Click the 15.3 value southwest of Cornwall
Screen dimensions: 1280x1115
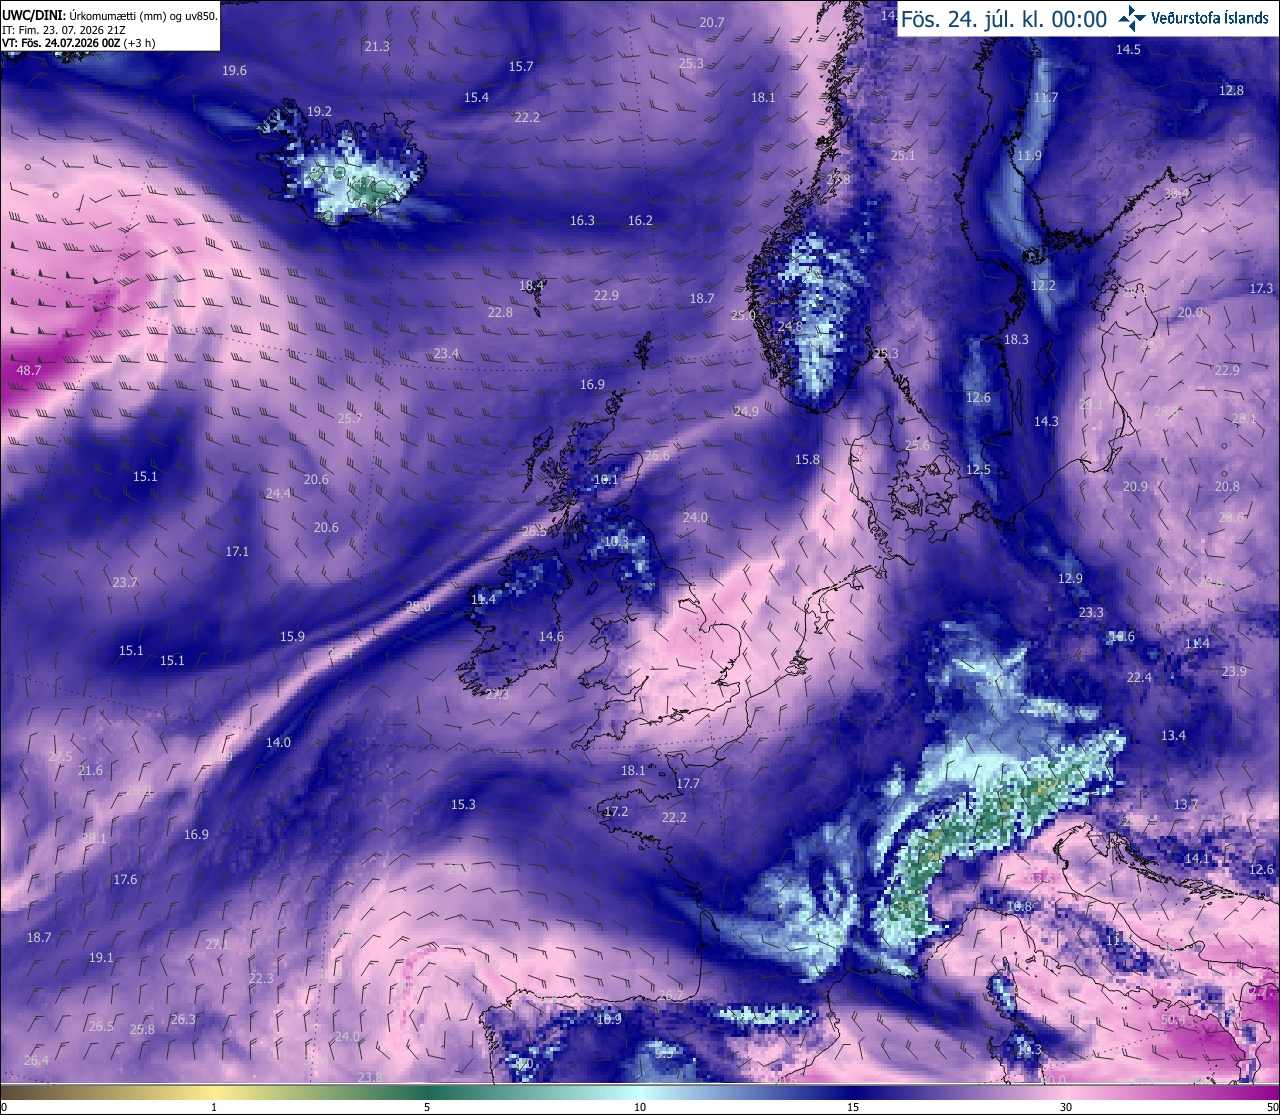tap(463, 805)
